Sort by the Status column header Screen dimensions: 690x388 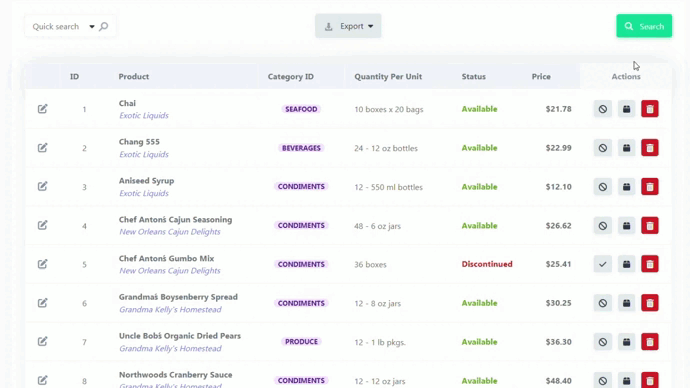[473, 77]
